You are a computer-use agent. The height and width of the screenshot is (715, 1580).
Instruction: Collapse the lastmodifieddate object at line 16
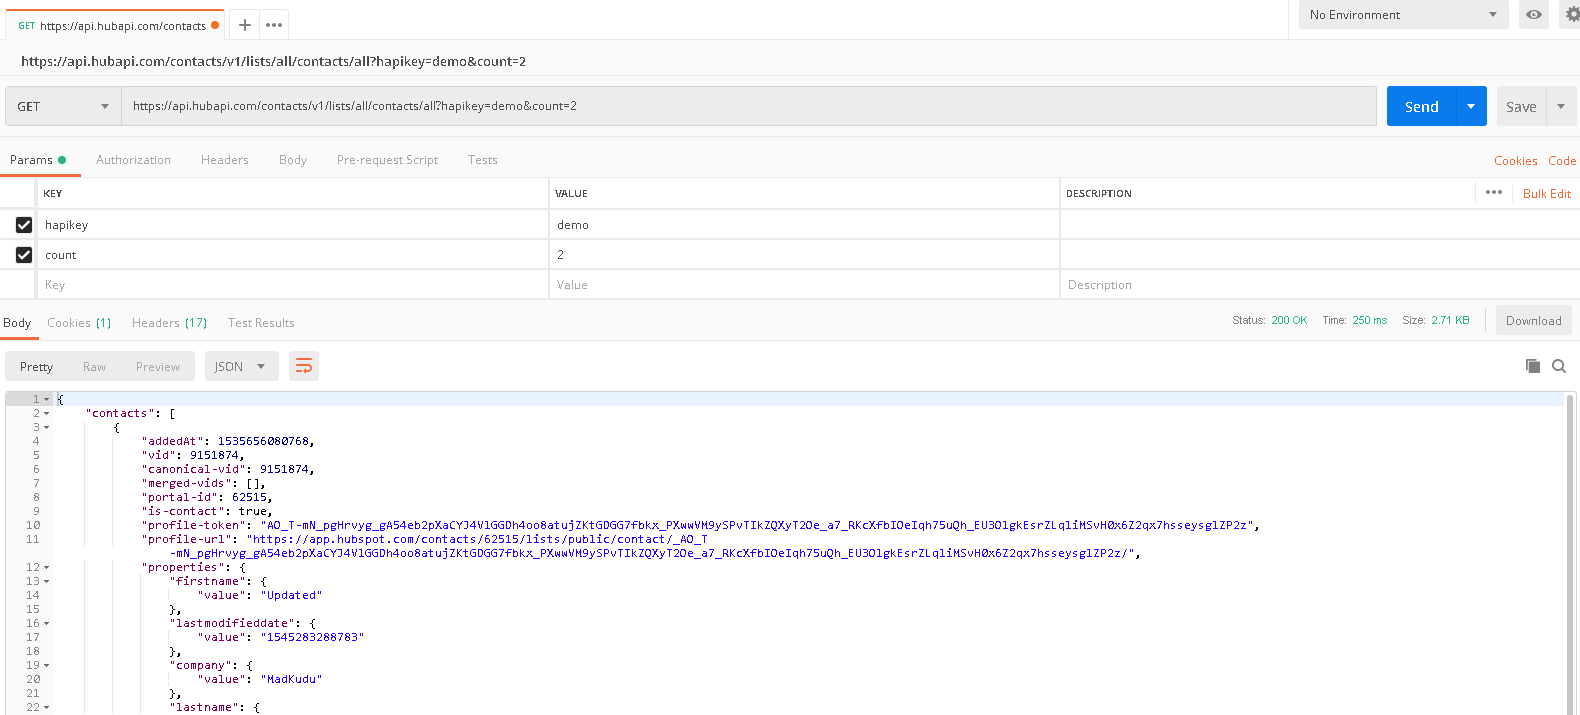click(x=46, y=623)
